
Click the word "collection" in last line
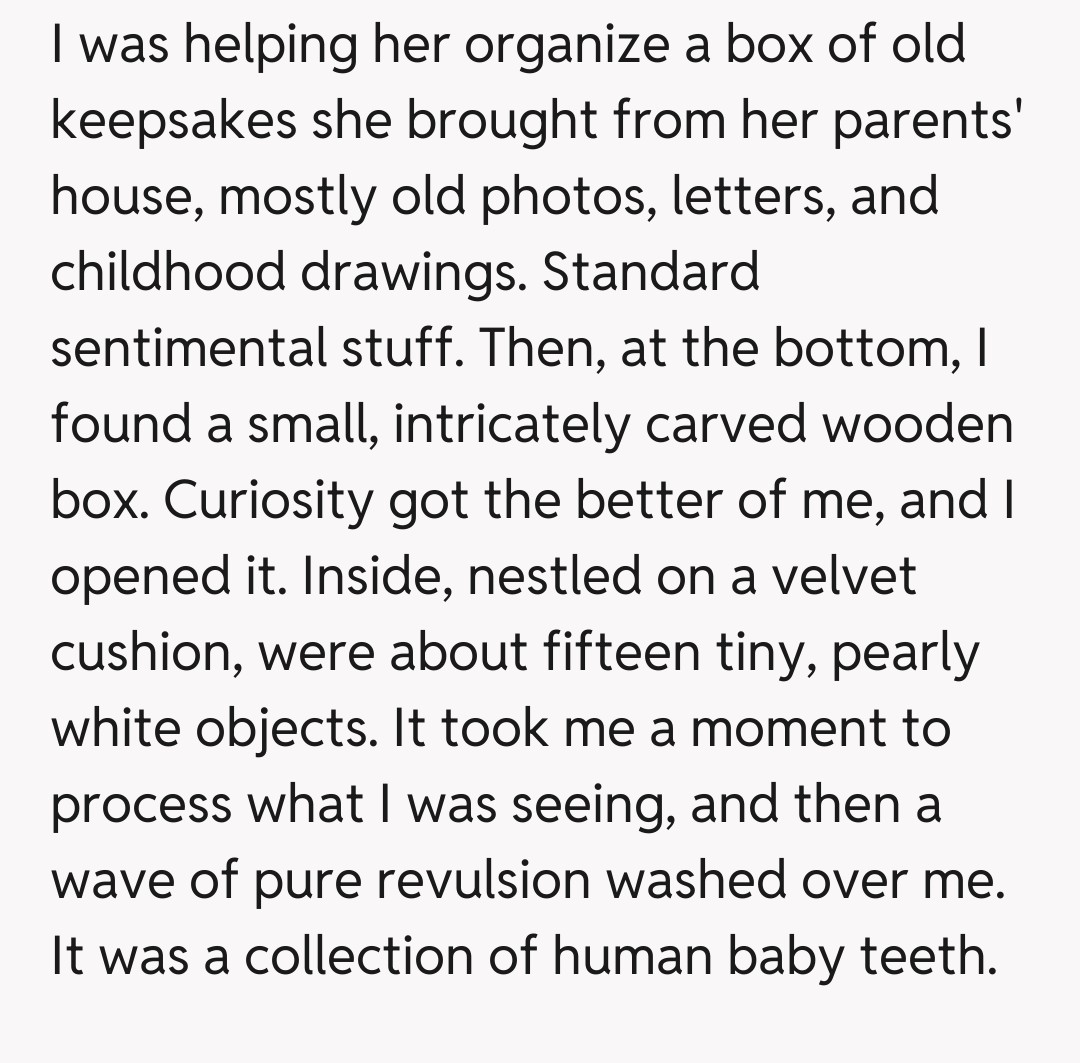pos(359,957)
